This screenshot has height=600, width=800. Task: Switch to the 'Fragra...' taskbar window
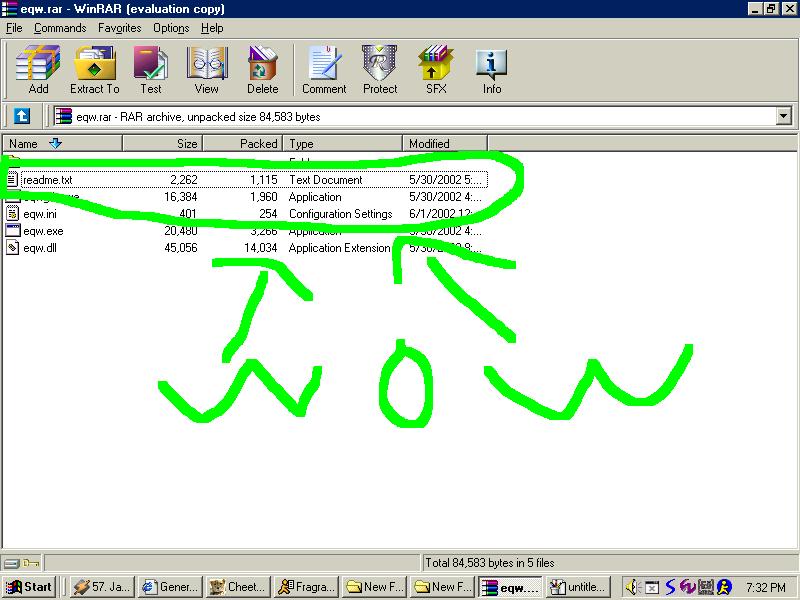[306, 587]
